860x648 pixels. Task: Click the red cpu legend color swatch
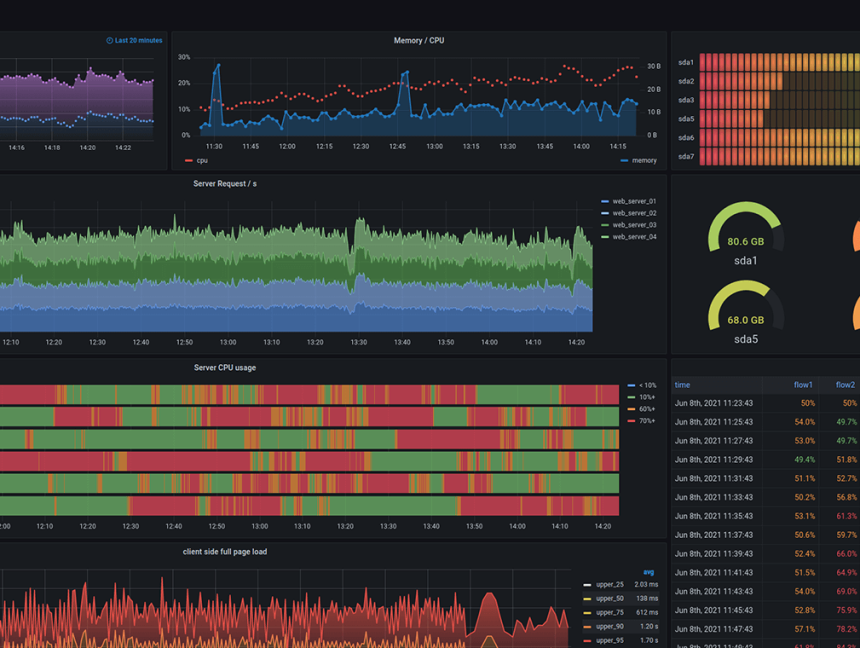(189, 161)
